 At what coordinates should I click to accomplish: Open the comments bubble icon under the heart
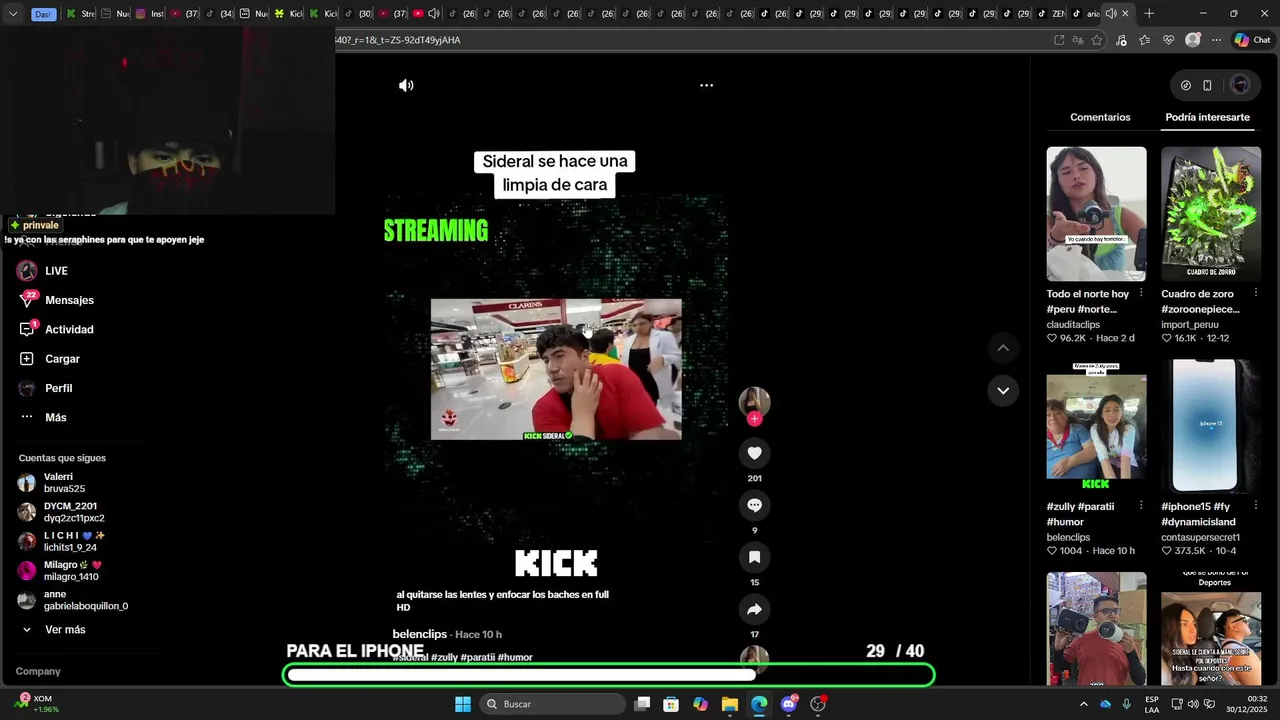(754, 505)
